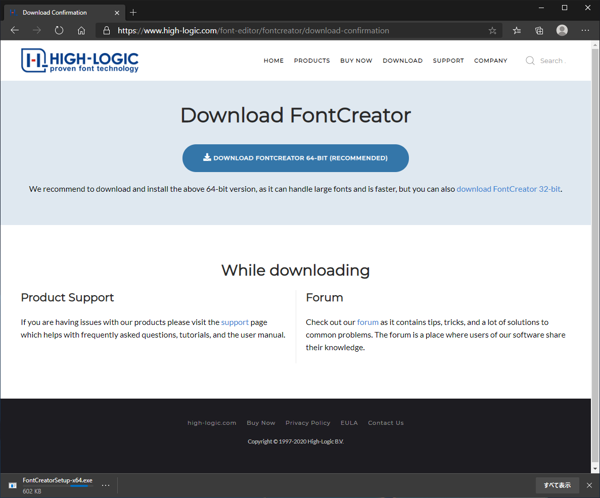Click the address bar URL
This screenshot has height=498, width=600.
253,31
